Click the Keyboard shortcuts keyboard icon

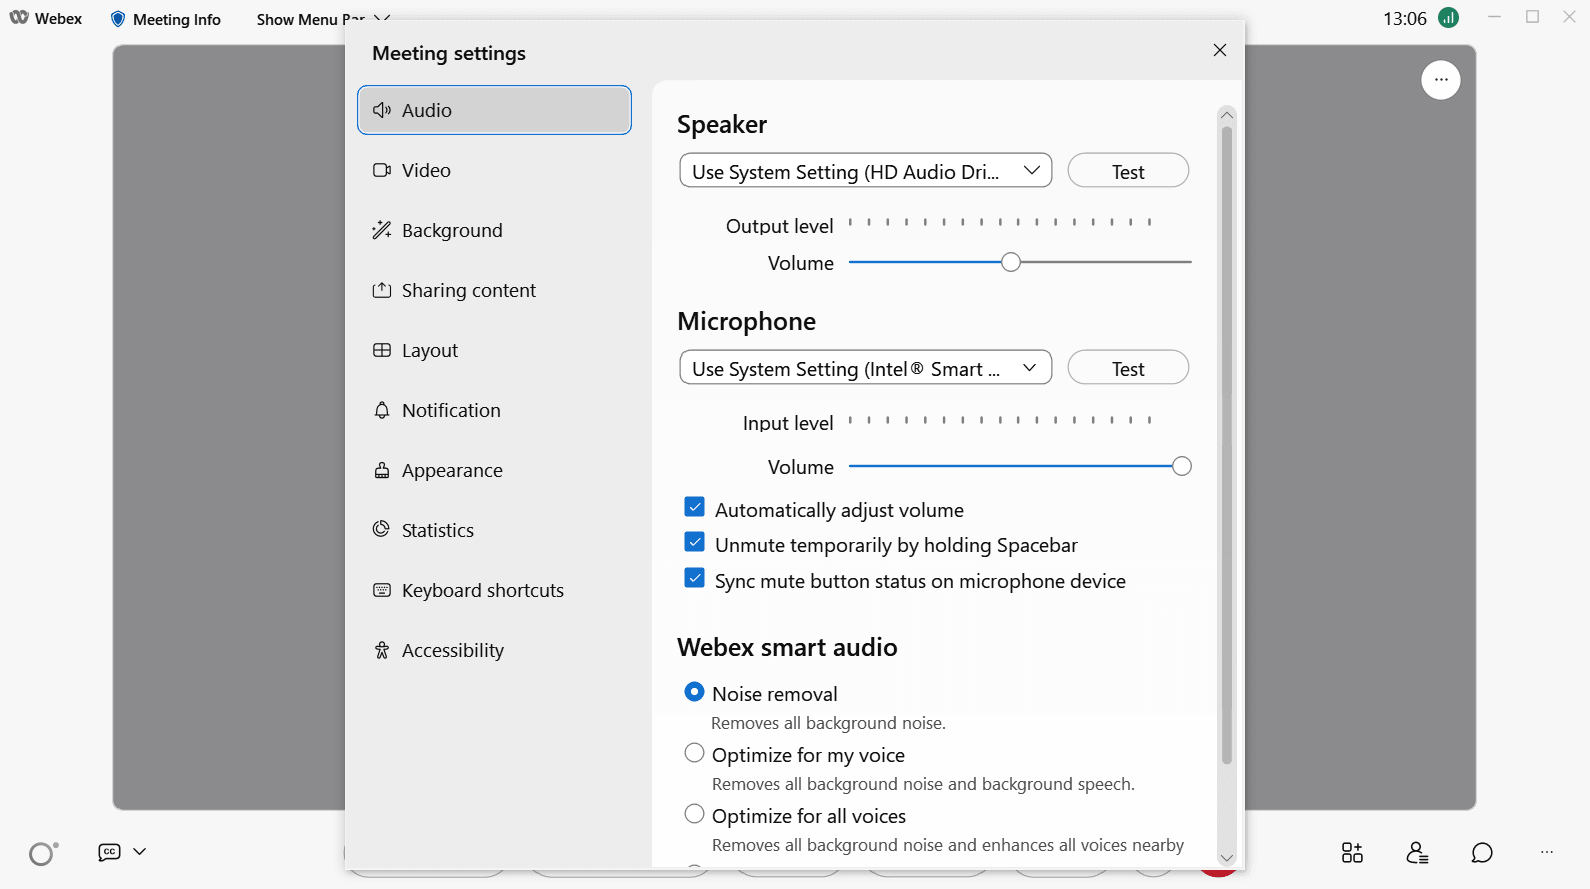pos(382,590)
